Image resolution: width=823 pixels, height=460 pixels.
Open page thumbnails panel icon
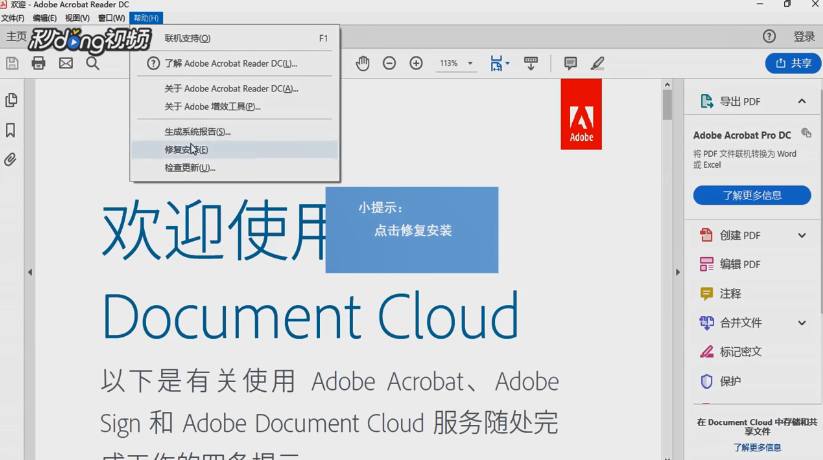point(11,100)
